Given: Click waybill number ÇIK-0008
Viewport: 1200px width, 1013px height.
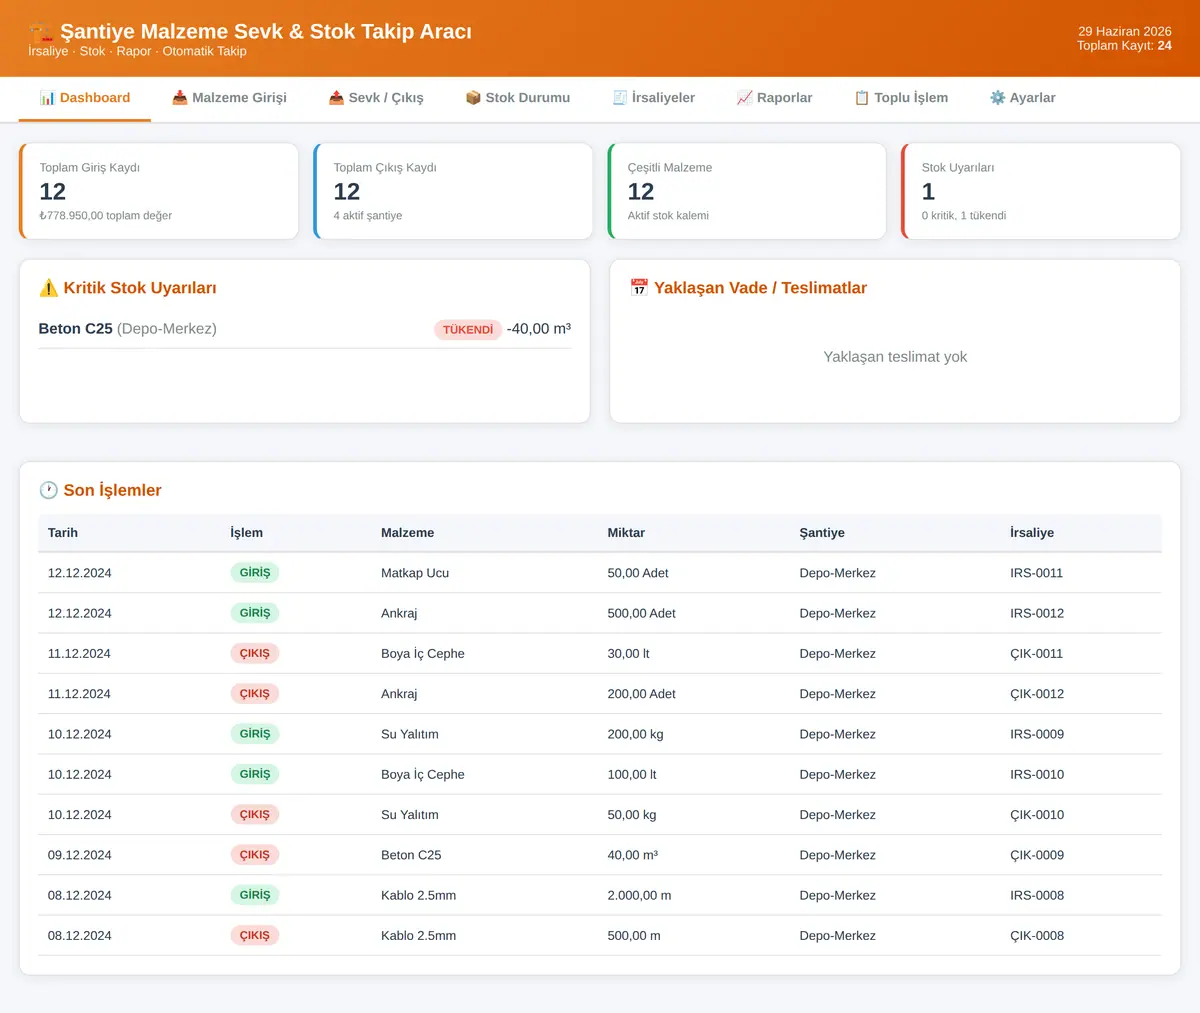Looking at the screenshot, I should pos(1037,936).
